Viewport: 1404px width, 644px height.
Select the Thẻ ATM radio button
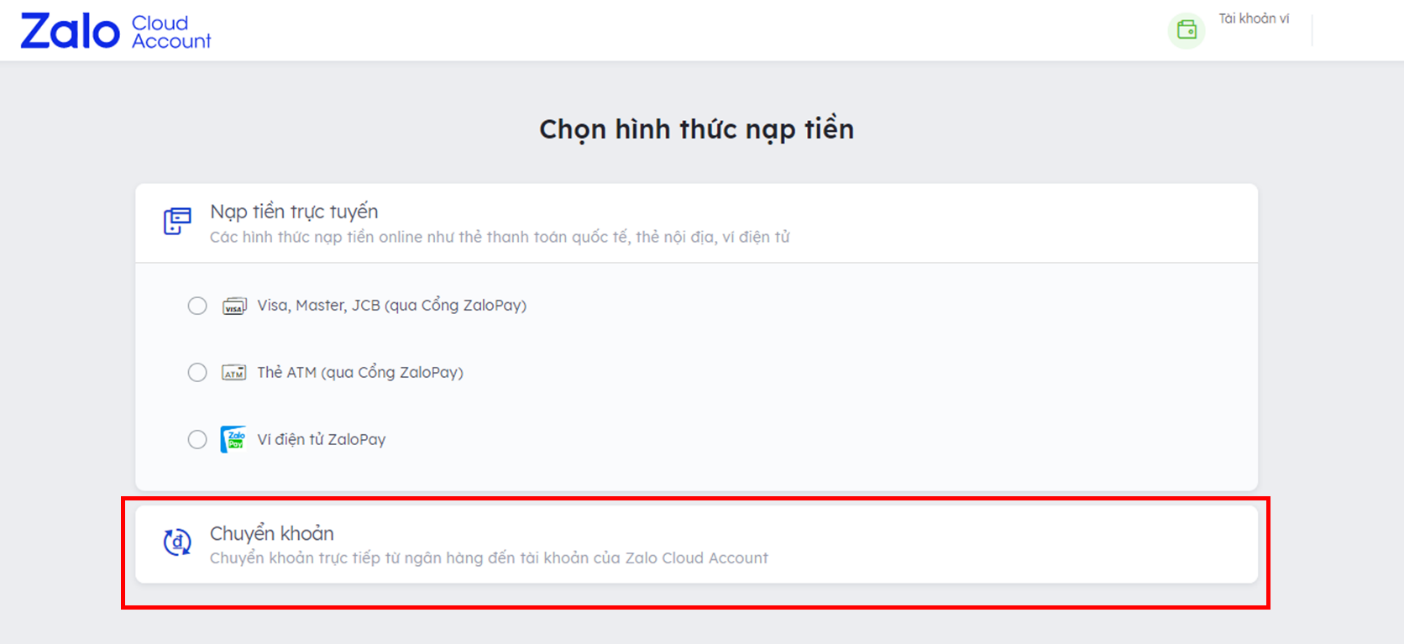(x=197, y=372)
